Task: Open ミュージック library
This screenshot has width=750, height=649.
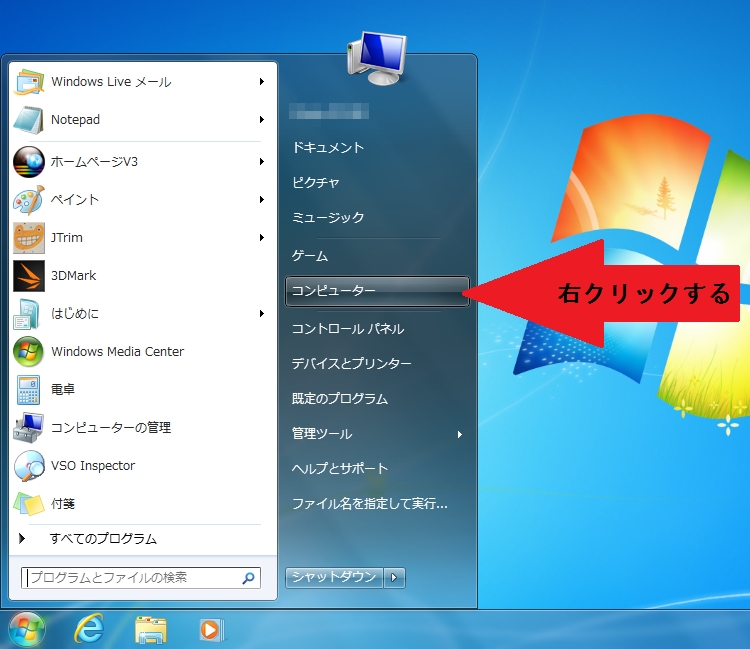Action: pos(328,218)
